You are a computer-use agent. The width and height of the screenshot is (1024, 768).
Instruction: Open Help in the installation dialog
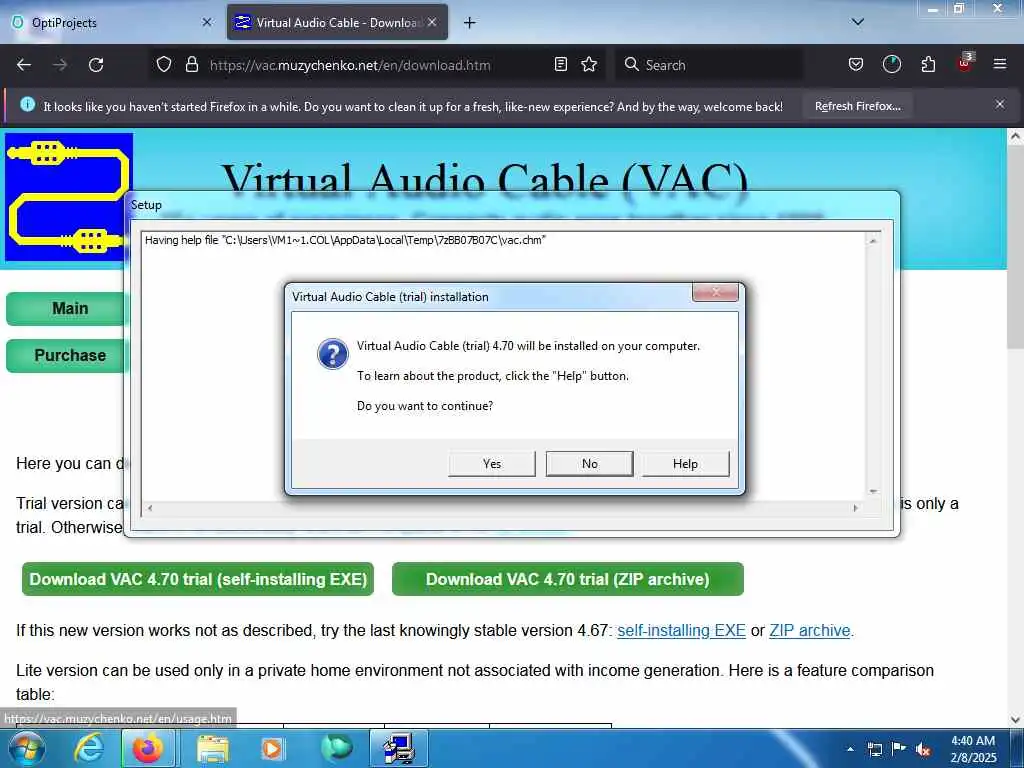pyautogui.click(x=685, y=464)
